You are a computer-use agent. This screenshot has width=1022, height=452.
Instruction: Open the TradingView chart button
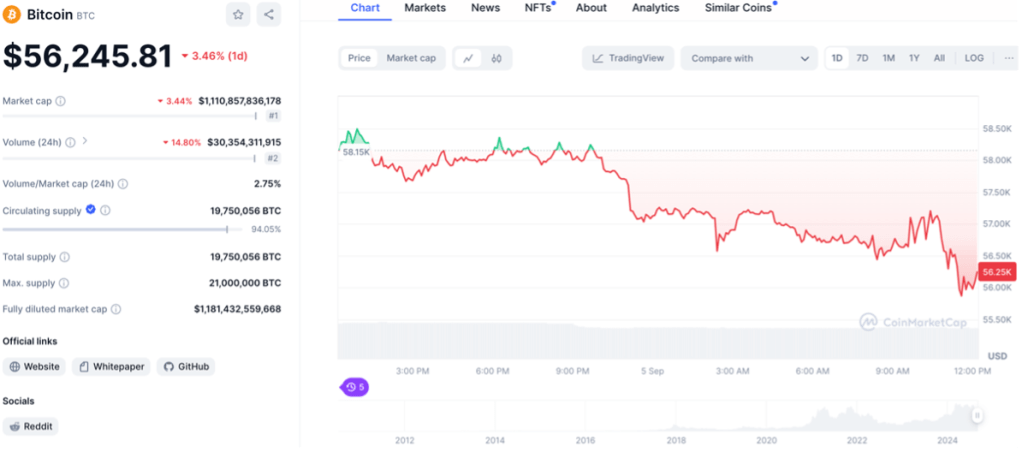tap(628, 58)
